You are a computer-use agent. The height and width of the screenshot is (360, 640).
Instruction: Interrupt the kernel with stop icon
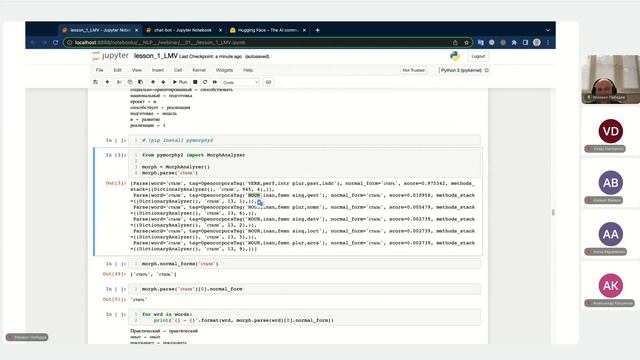(195, 82)
